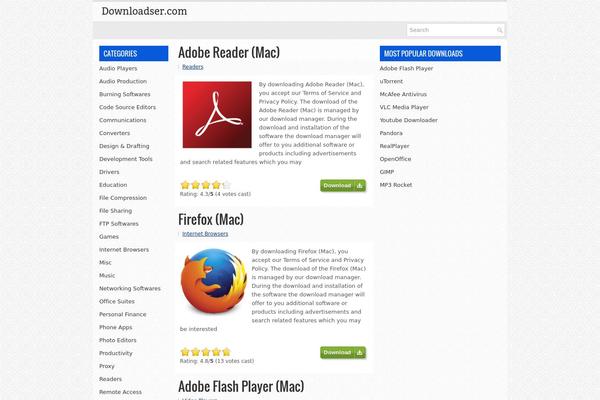The image size is (600, 400).
Task: Open MP3 Rocket popular download
Action: (396, 185)
